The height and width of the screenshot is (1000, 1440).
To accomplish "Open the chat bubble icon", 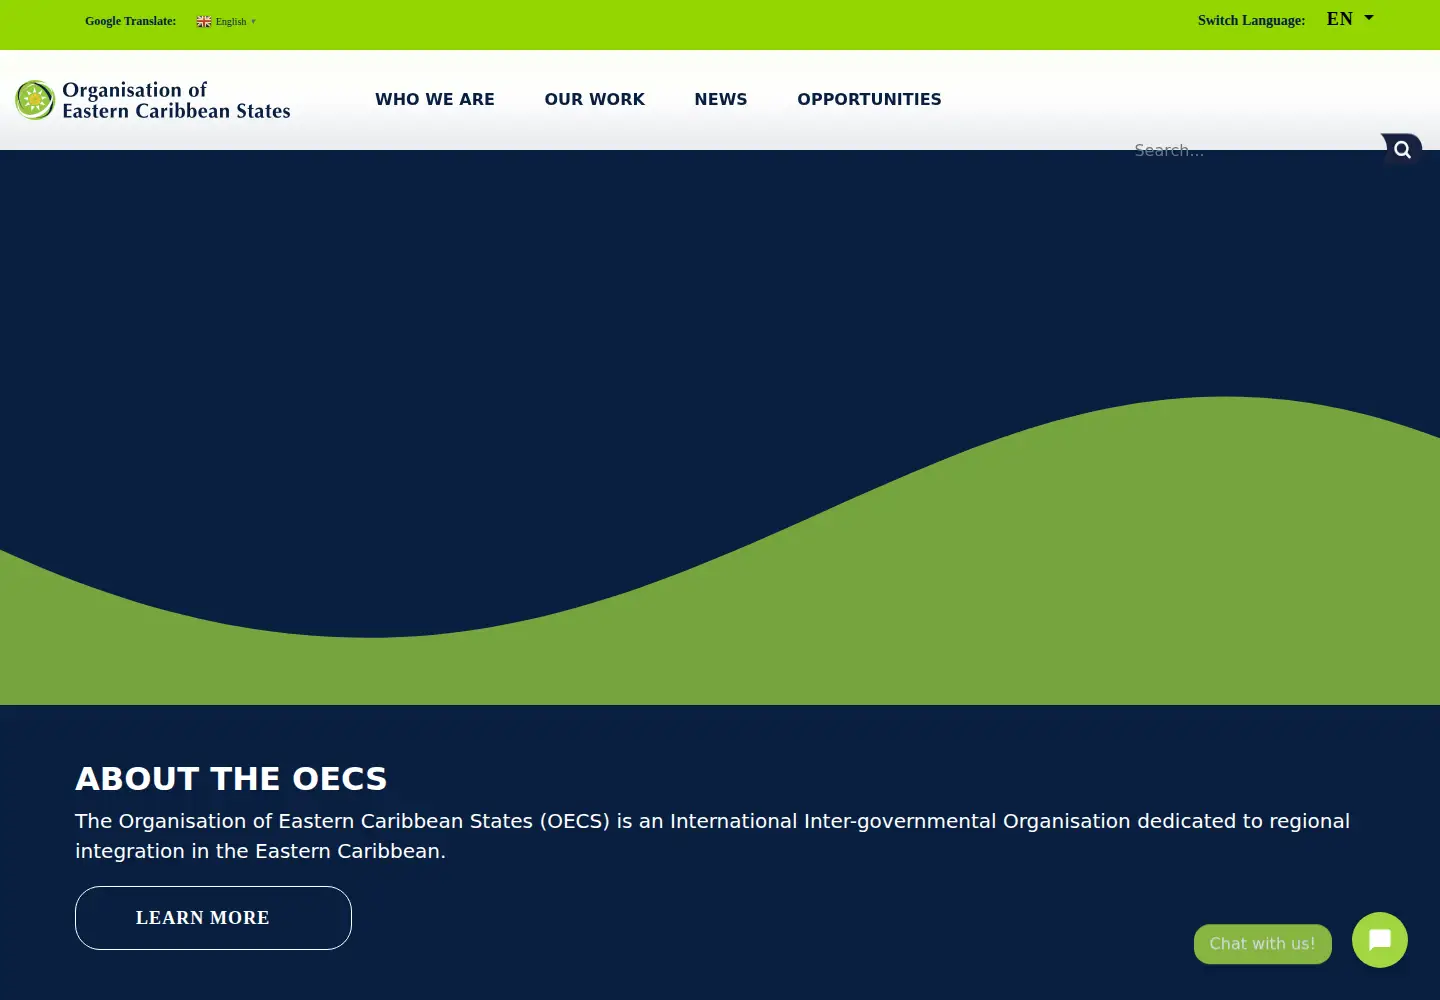I will 1380,940.
